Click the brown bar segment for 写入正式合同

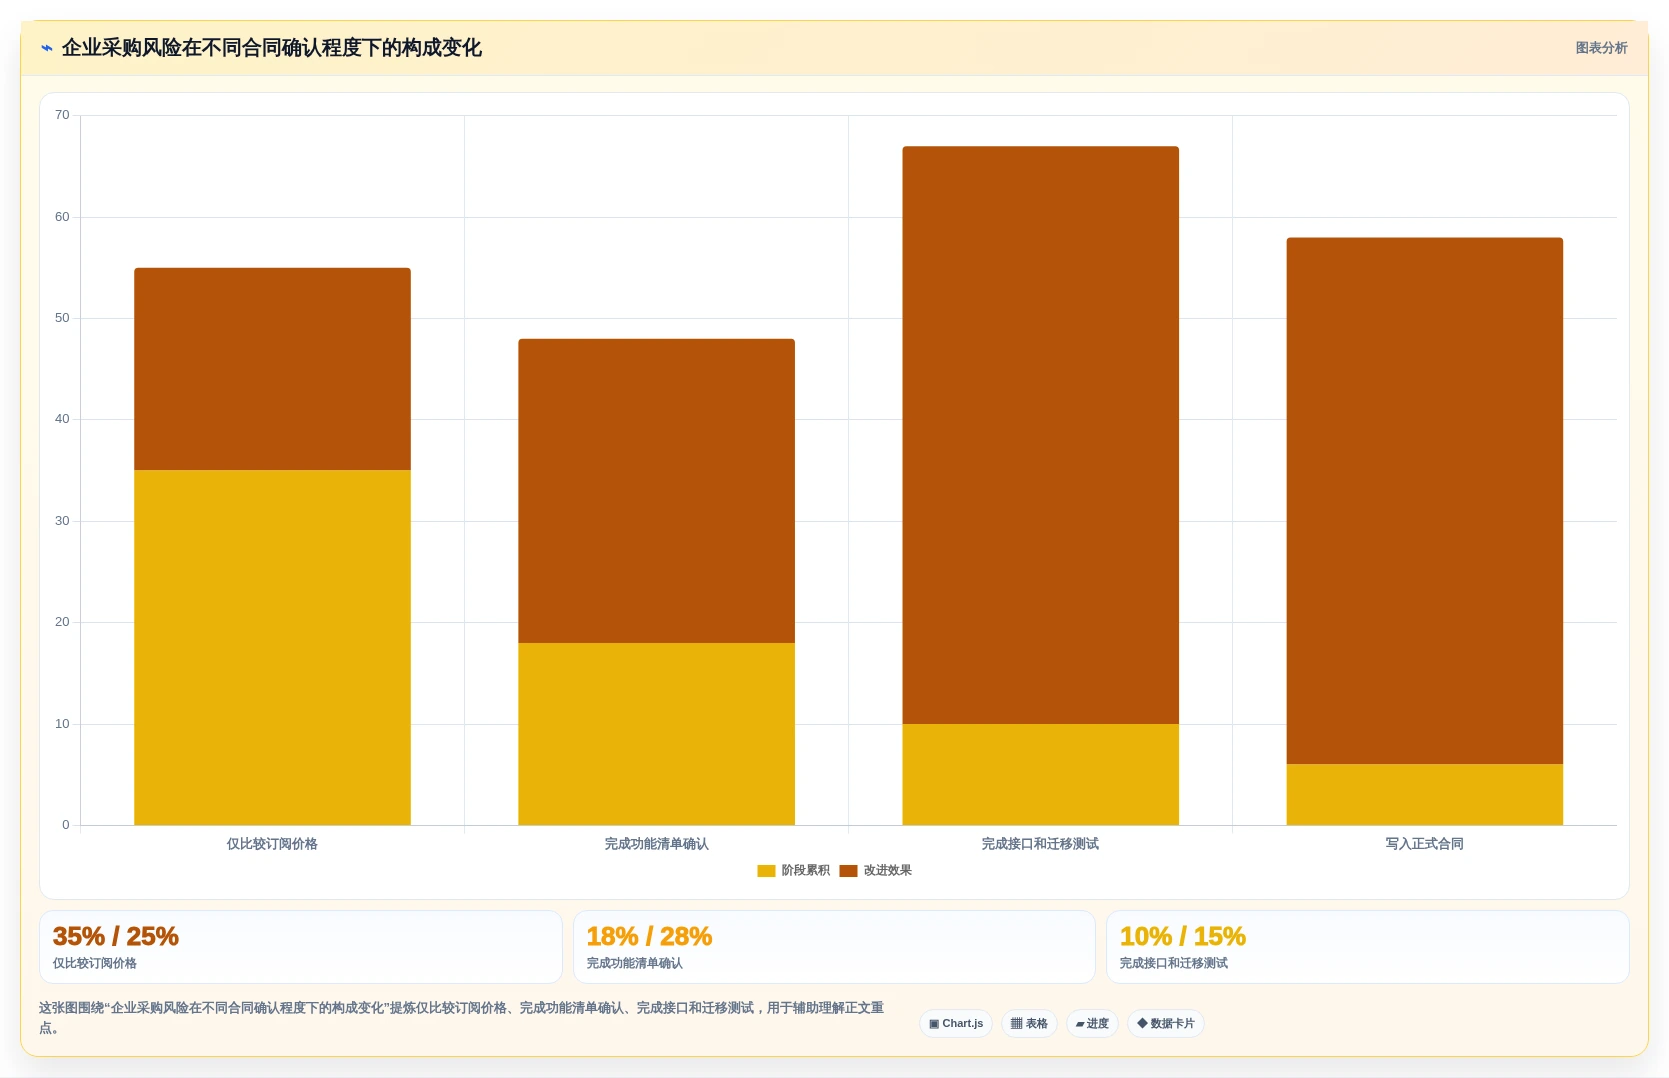point(1424,501)
